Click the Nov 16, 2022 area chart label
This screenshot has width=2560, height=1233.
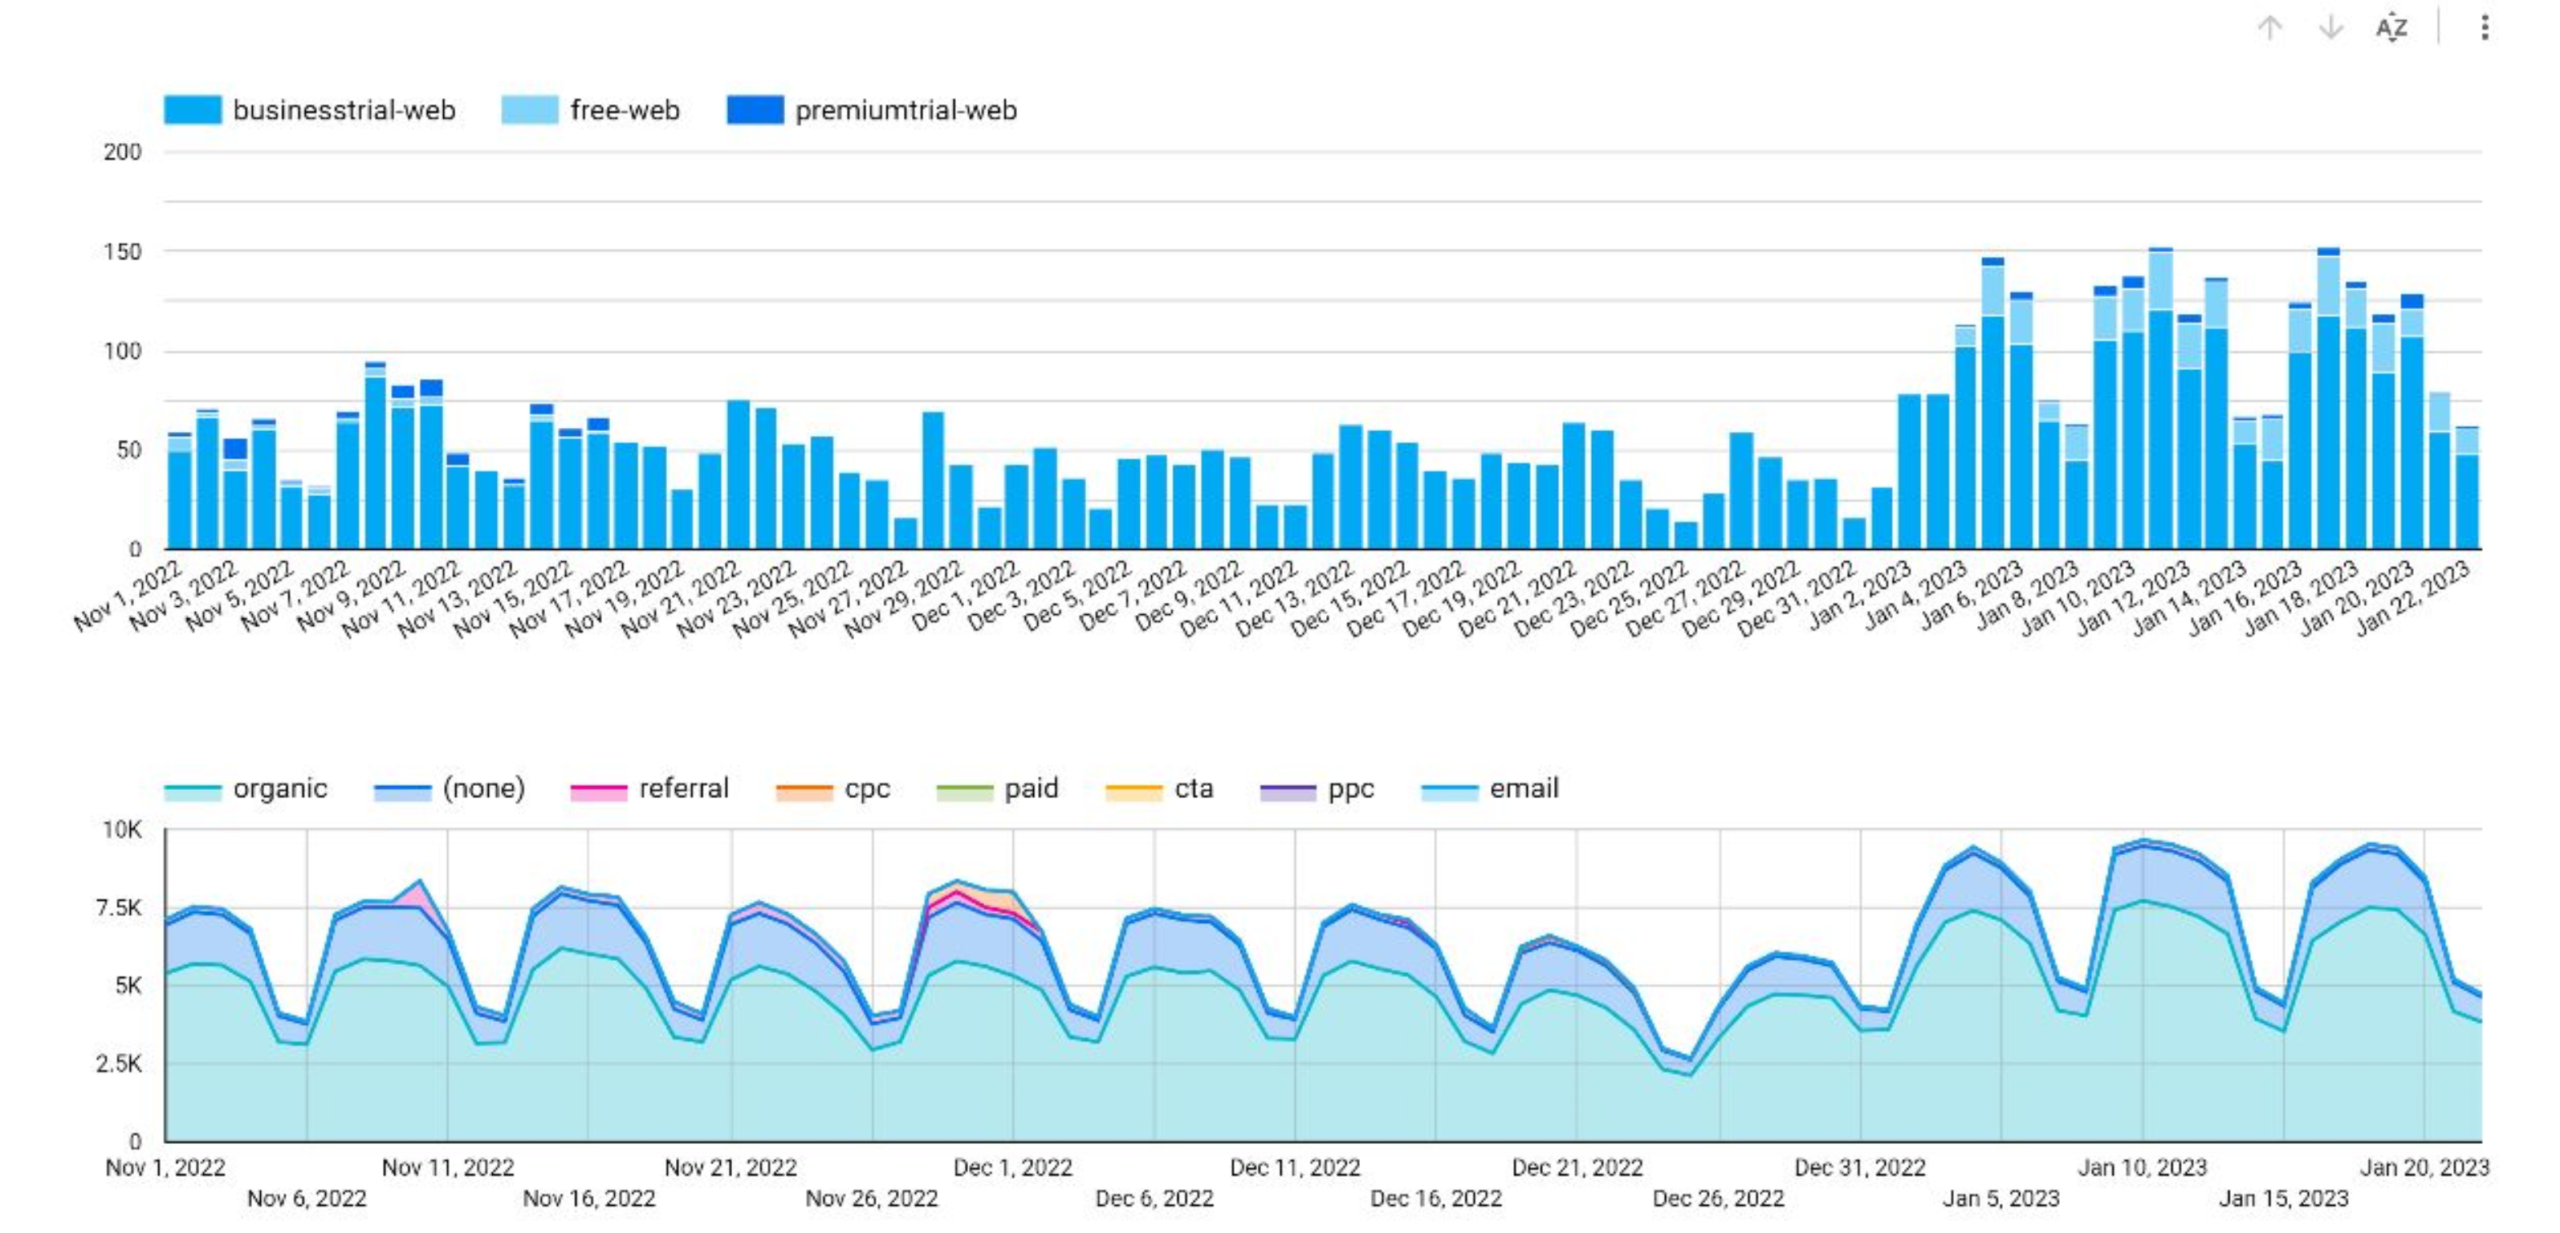[589, 1198]
